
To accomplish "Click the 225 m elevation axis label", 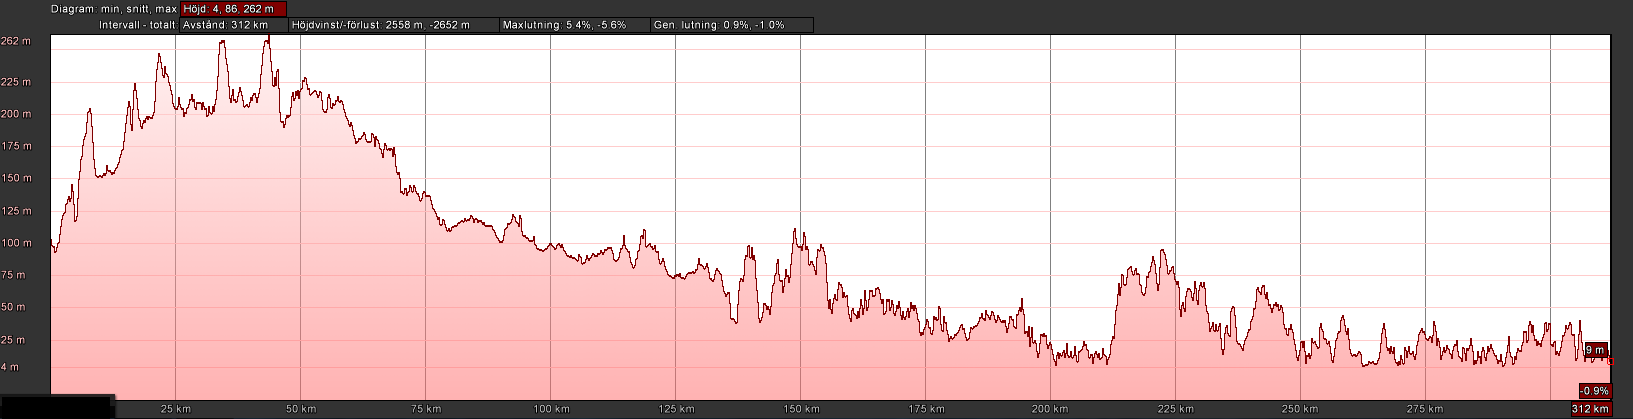I will [15, 84].
